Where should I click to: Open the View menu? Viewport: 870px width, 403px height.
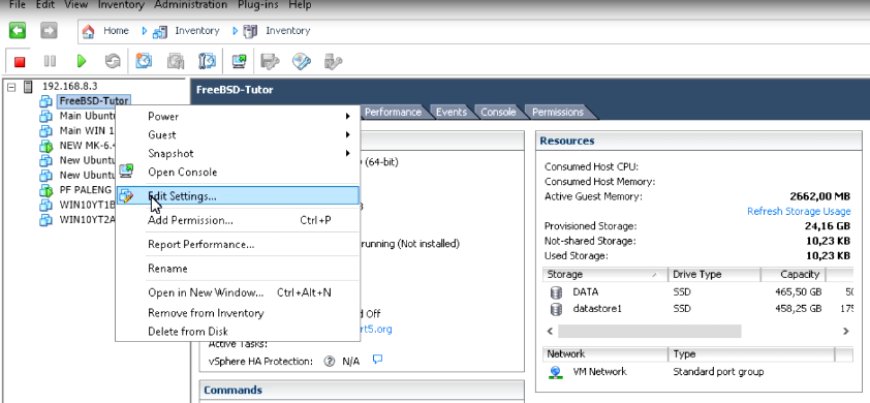[x=74, y=5]
